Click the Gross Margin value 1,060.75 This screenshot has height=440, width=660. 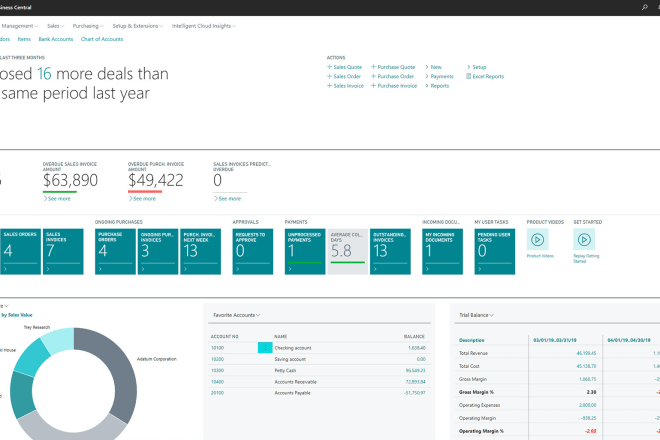pos(588,379)
